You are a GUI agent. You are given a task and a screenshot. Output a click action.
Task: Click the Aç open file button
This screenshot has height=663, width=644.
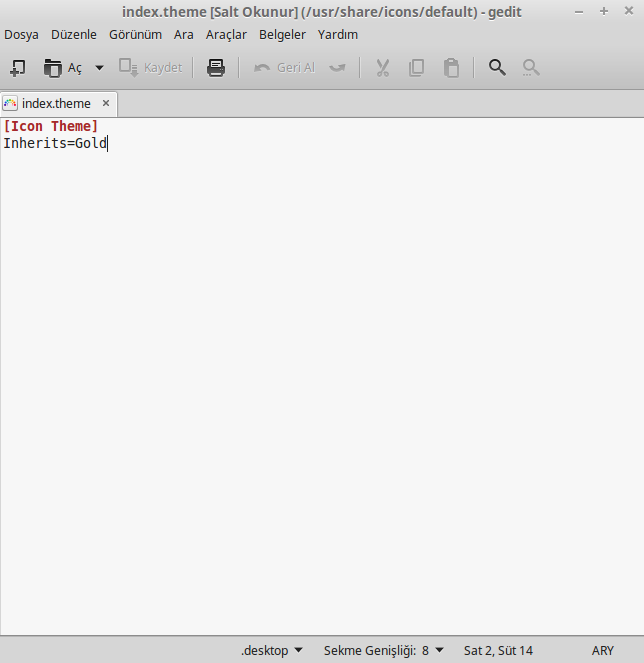(63, 68)
